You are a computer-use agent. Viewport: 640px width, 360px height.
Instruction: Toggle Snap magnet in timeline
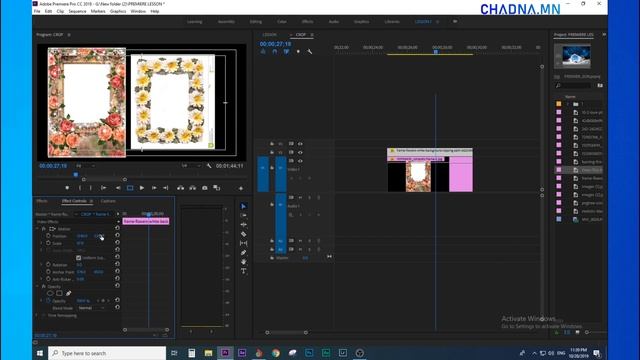click(x=275, y=52)
